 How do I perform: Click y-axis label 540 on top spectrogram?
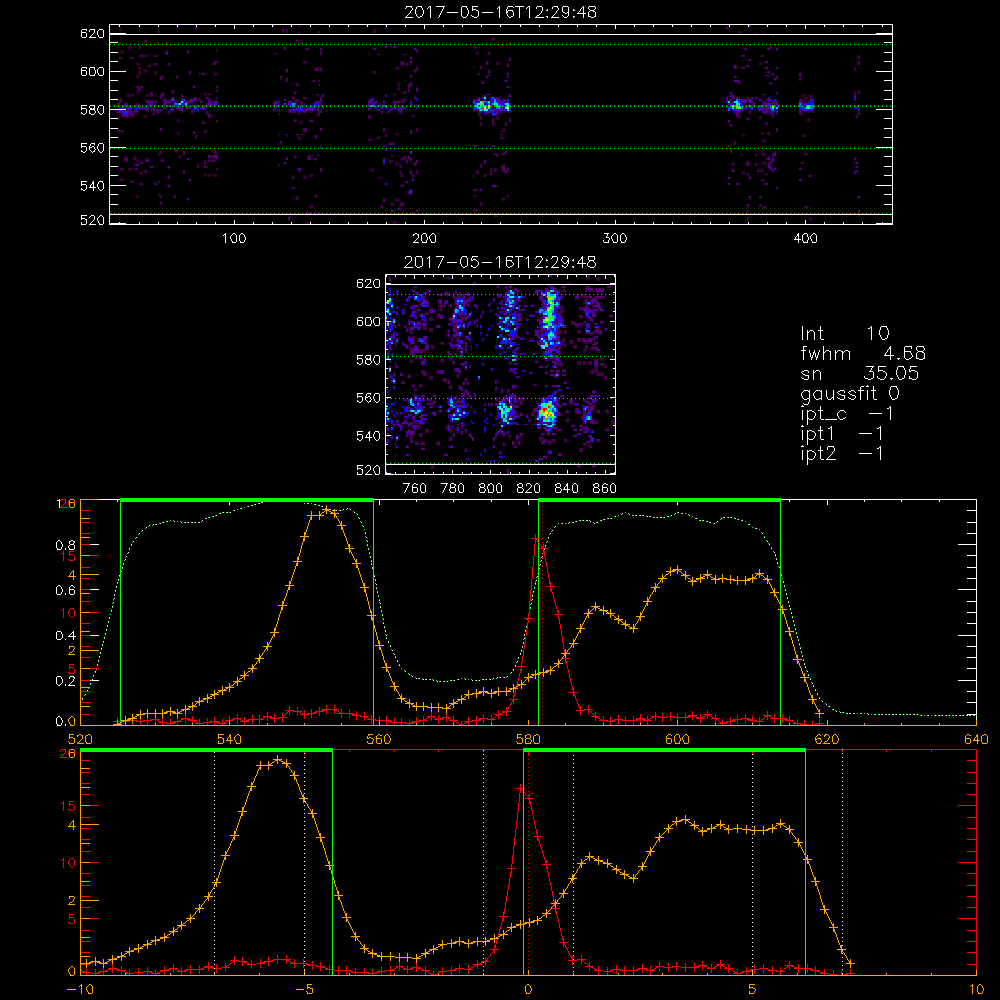click(92, 186)
